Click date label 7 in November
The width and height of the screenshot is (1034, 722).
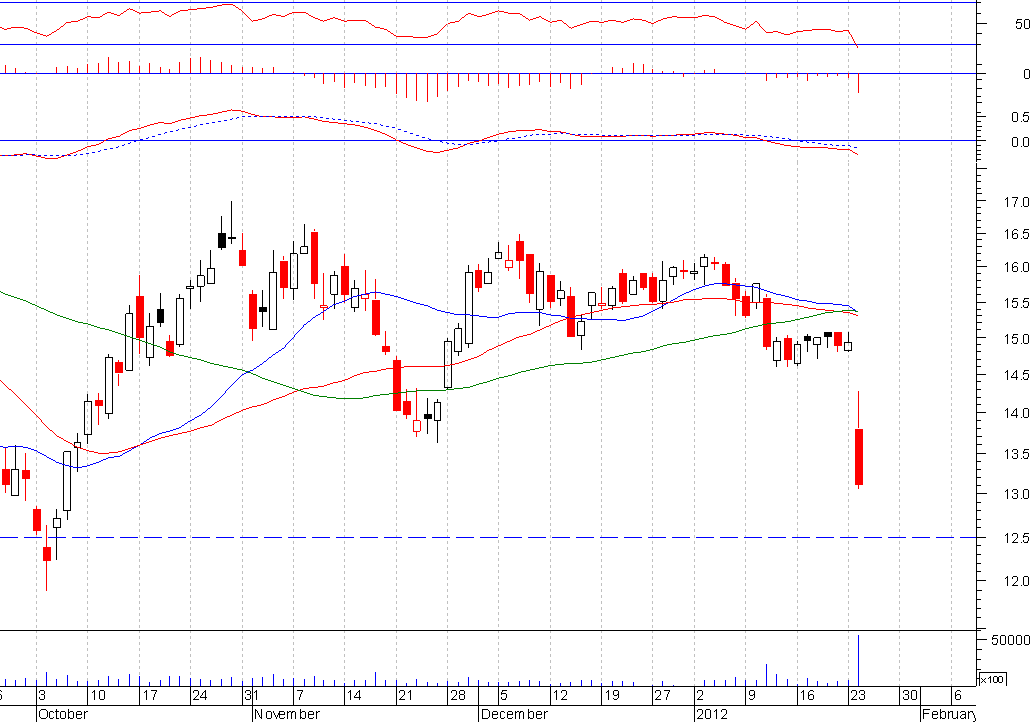coord(300,695)
